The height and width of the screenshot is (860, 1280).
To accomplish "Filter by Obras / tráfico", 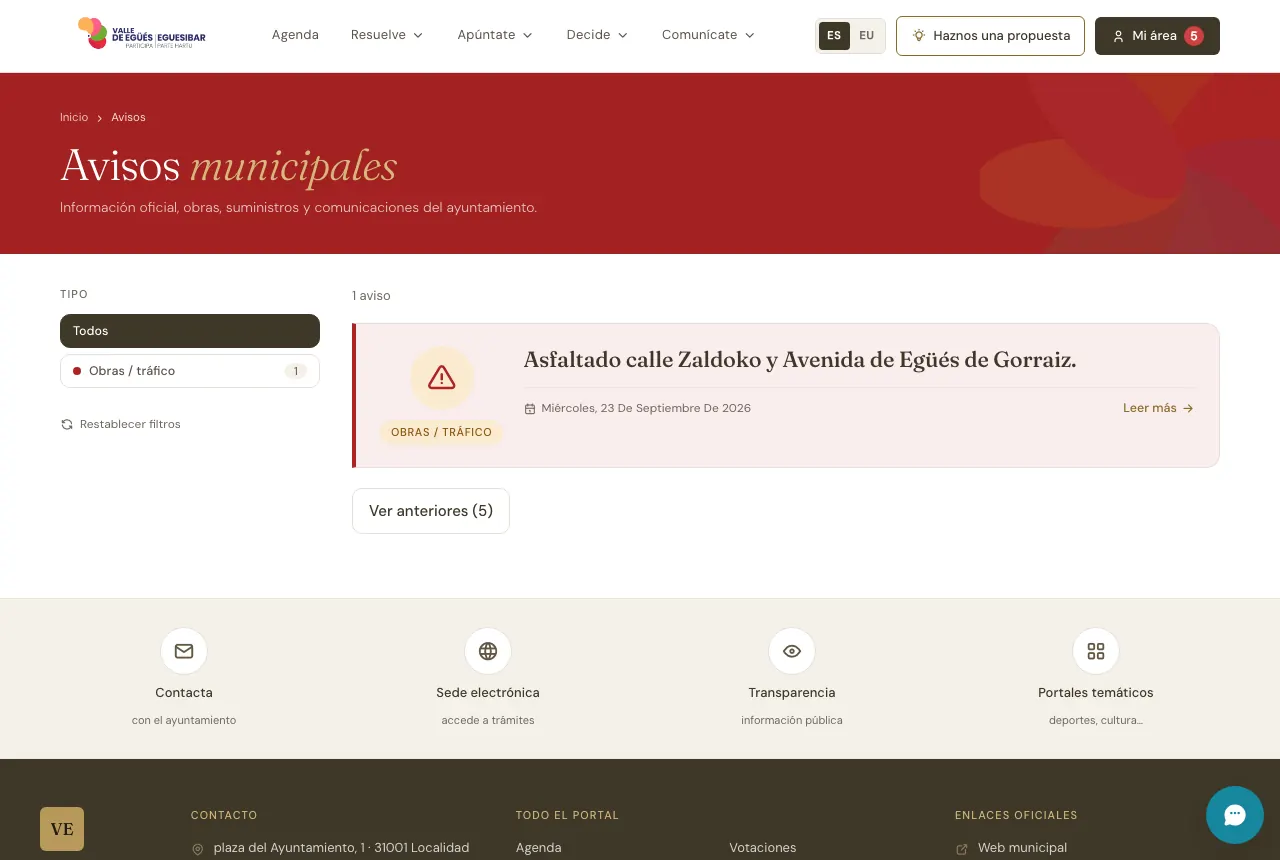I will [190, 371].
